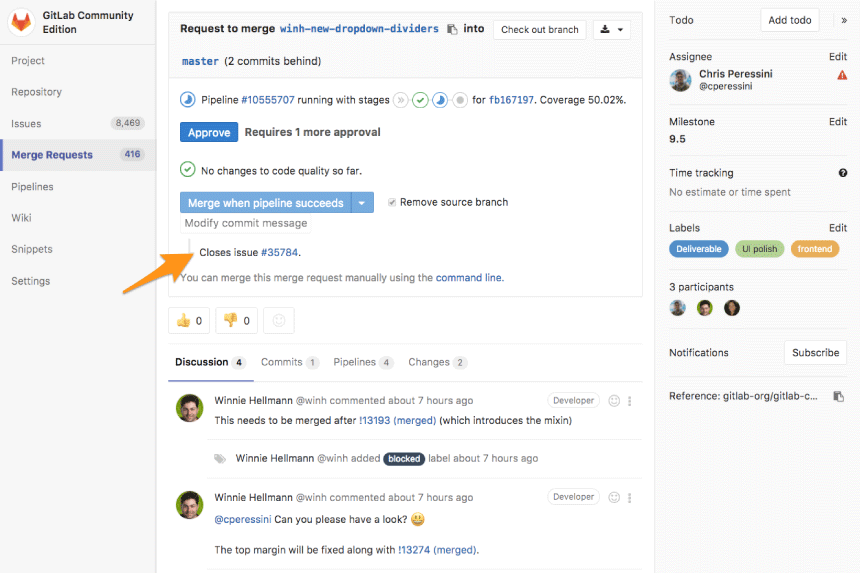Click the frontend label

pyautogui.click(x=814, y=249)
